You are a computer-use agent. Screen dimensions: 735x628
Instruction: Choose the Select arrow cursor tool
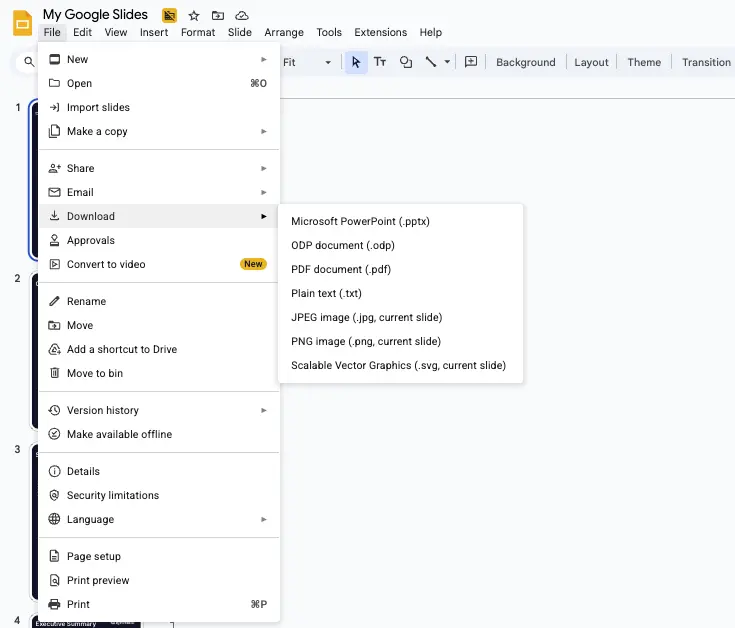point(356,62)
